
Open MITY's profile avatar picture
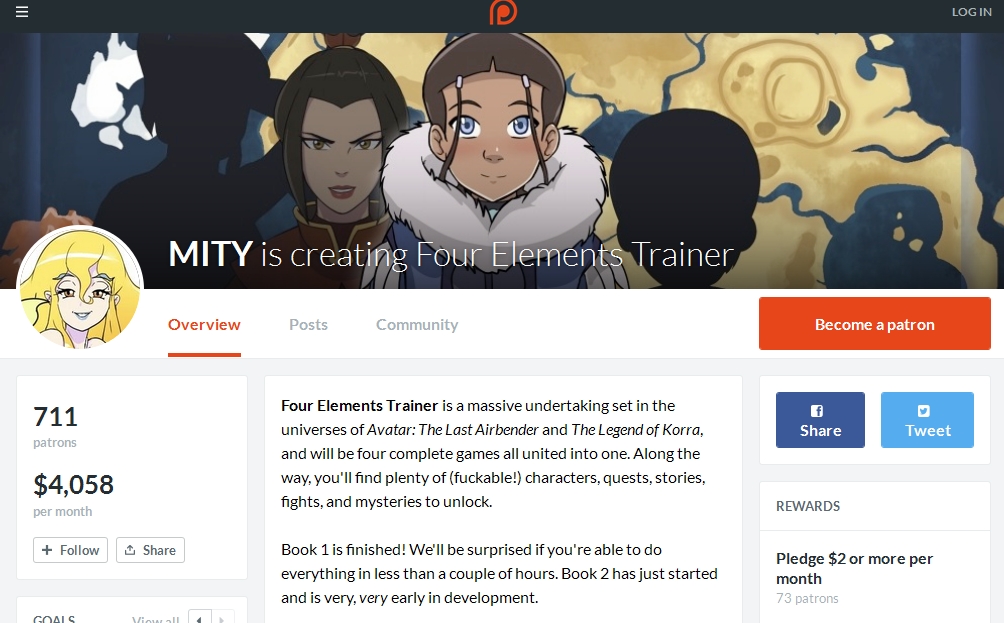(x=80, y=289)
